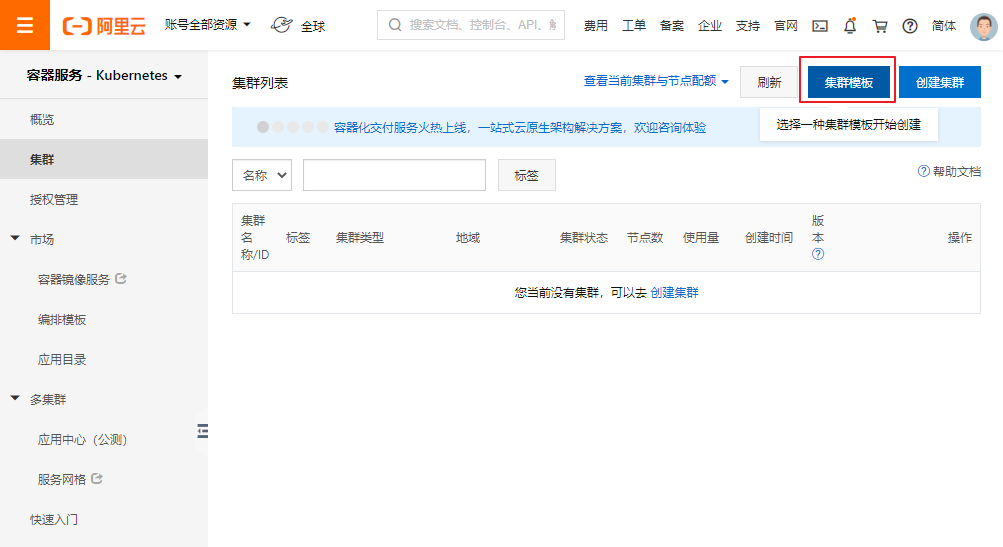
Task: Open 费用 in the top navigation
Action: 596,26
